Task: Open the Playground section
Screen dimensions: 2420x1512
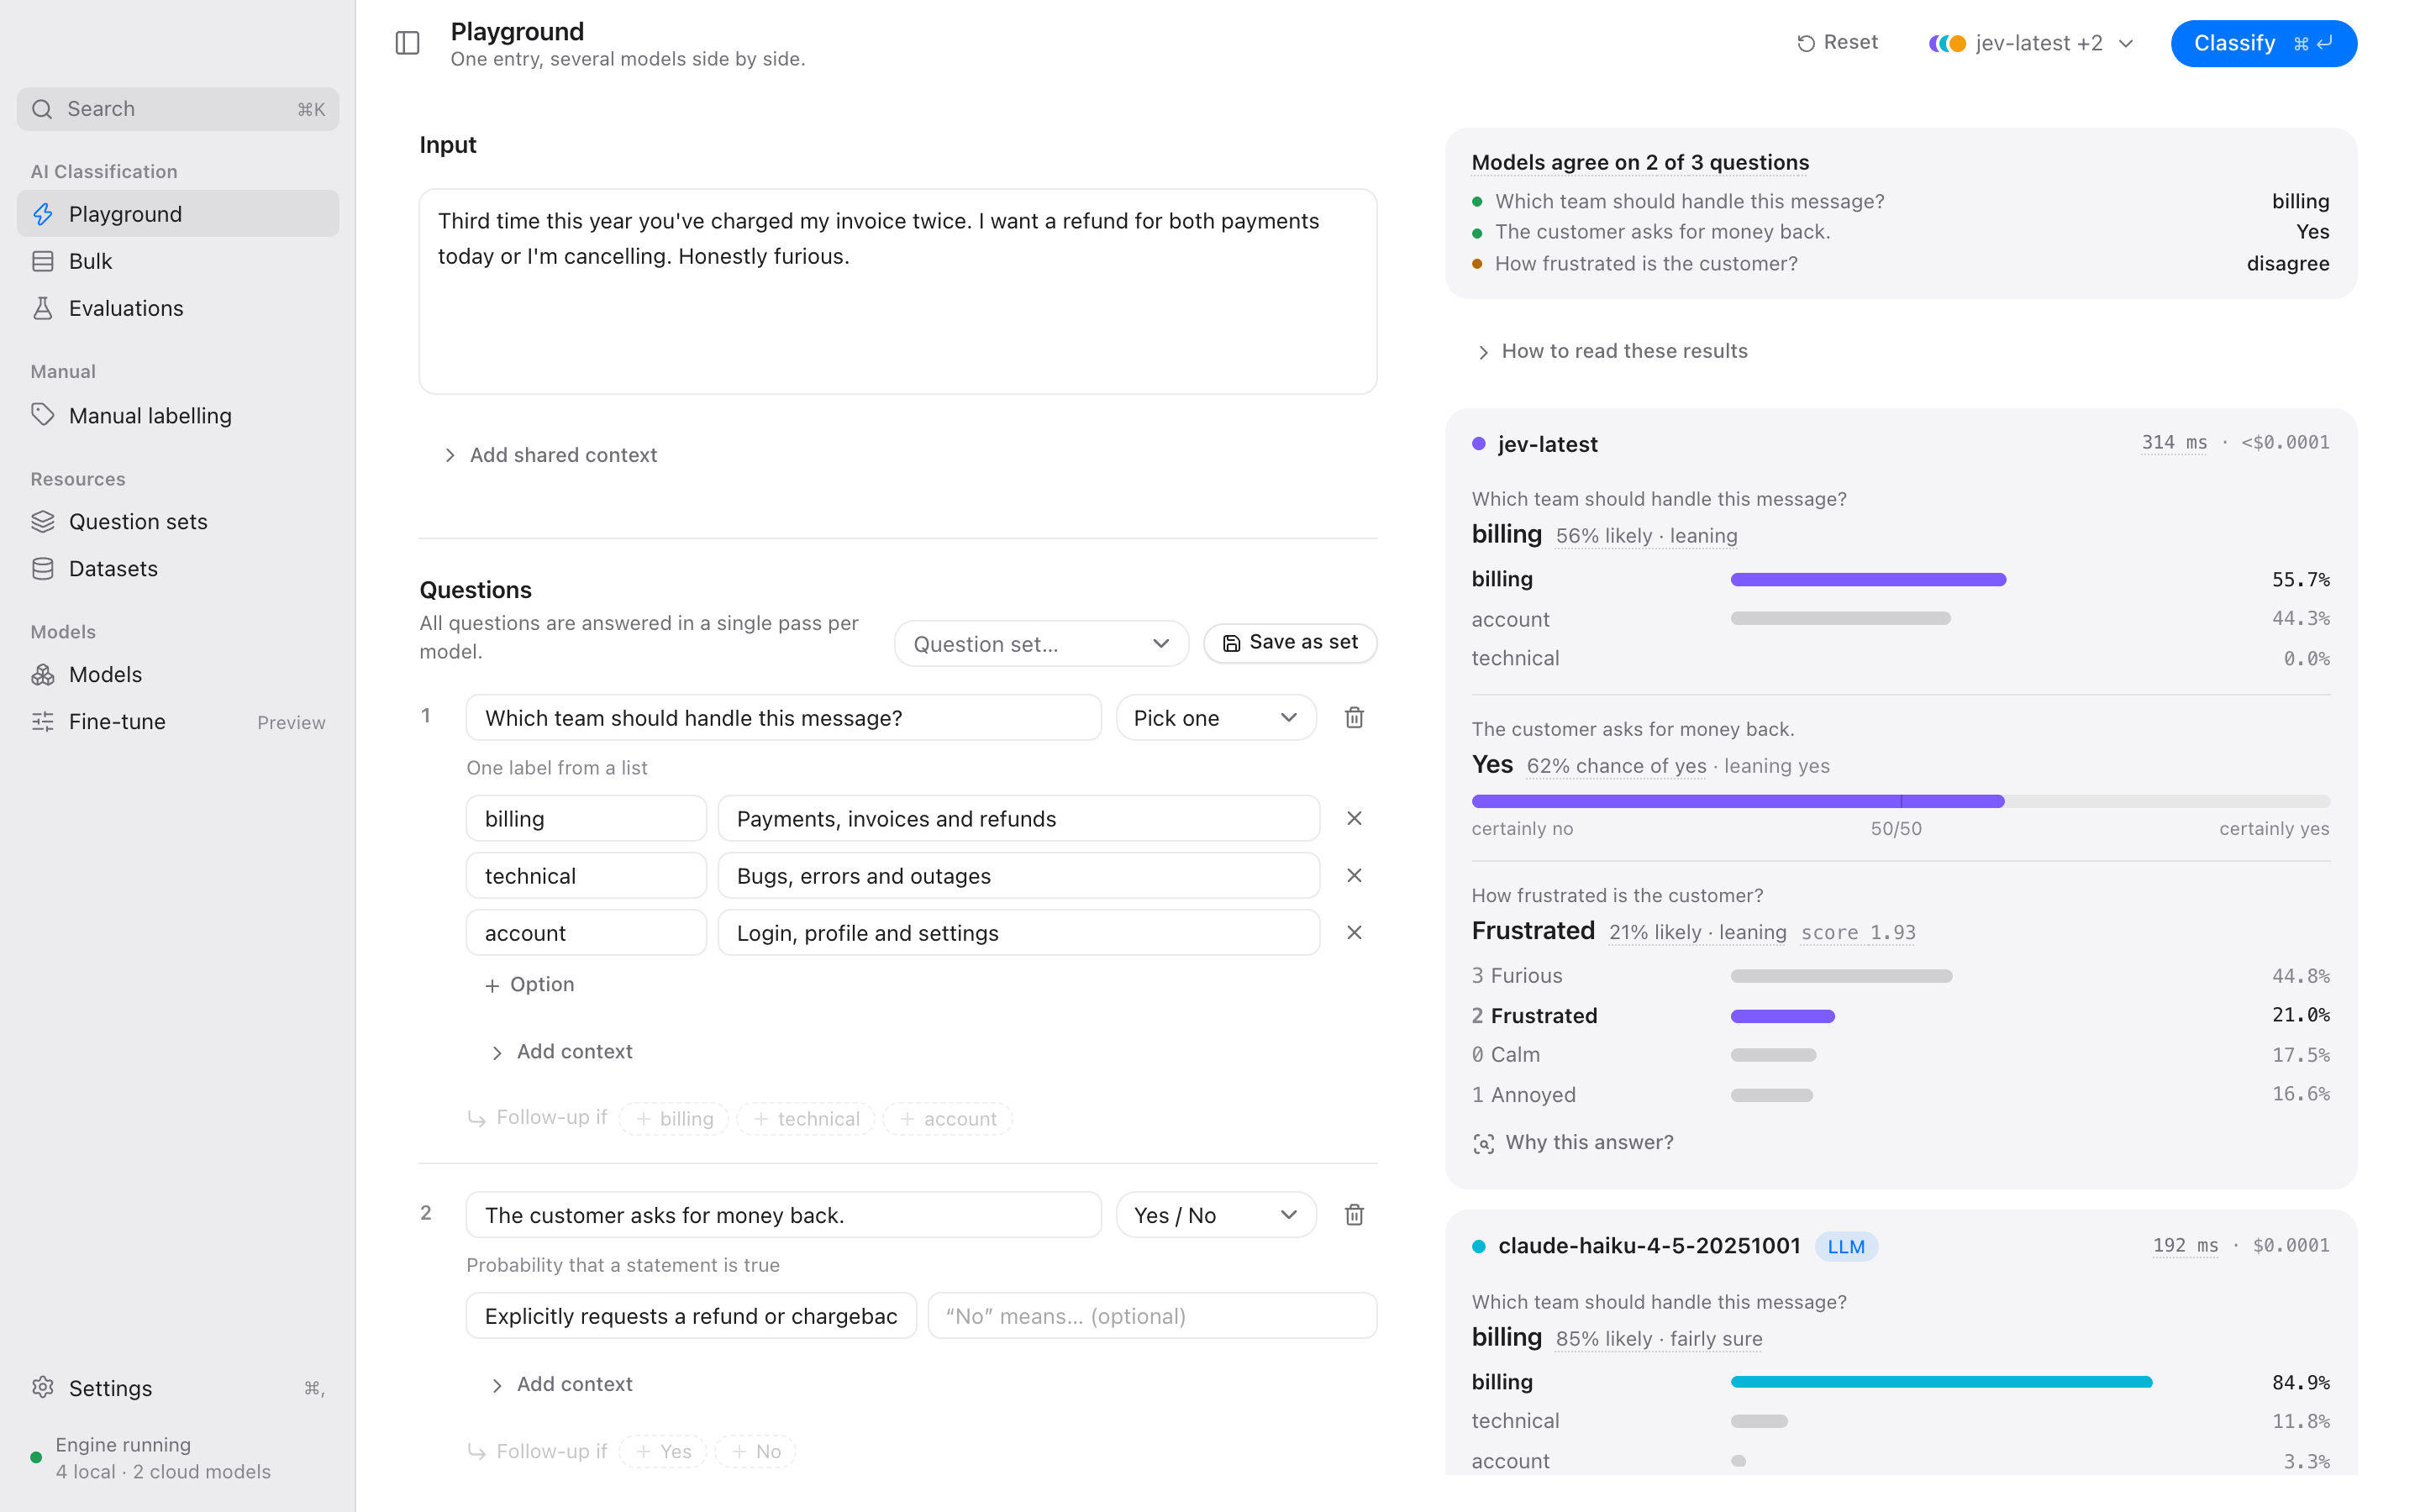Action: 178,214
